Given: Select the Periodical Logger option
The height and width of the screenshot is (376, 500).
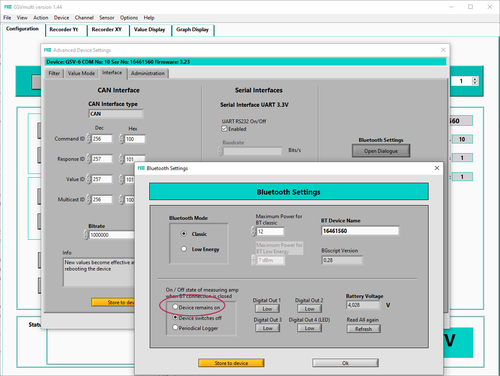Looking at the screenshot, I should click(175, 328).
